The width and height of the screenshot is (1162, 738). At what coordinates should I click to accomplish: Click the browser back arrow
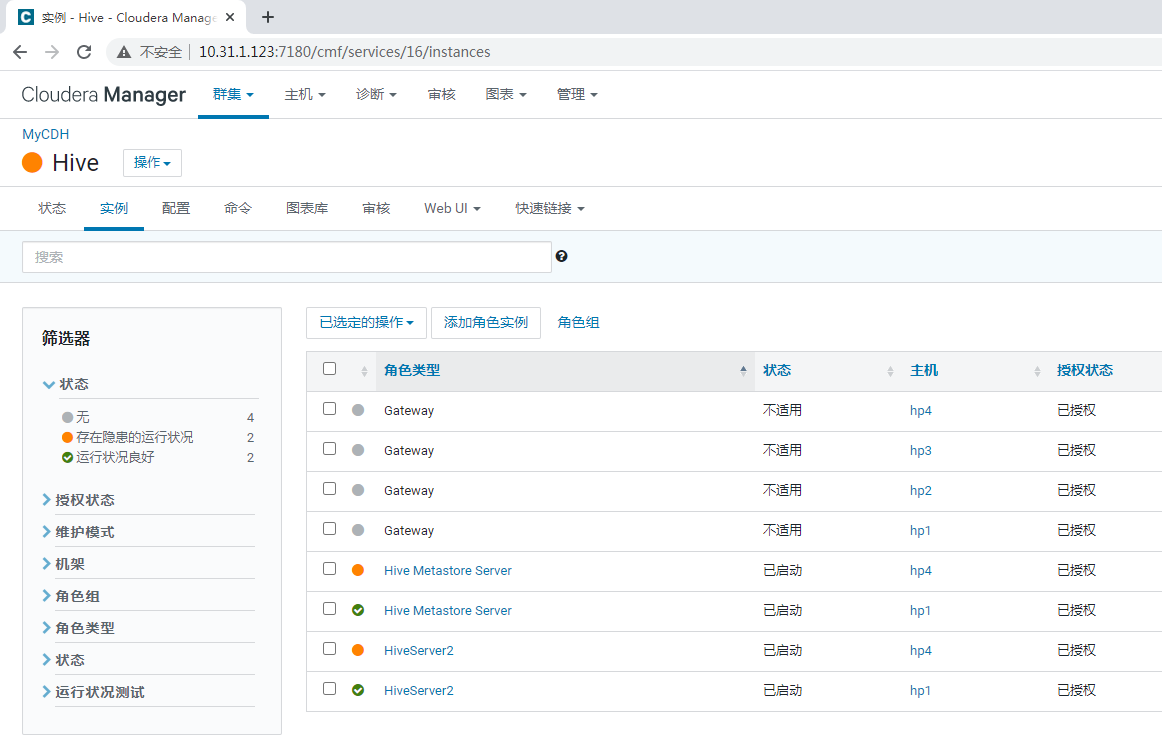[20, 52]
